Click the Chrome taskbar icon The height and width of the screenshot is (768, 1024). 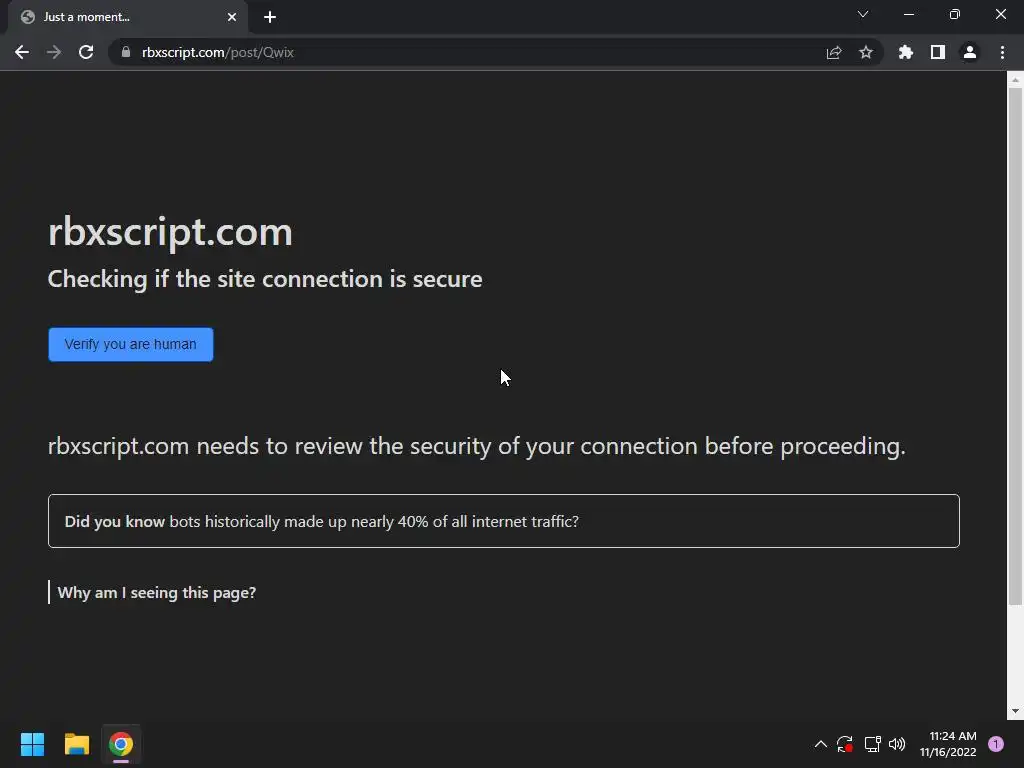coord(121,744)
